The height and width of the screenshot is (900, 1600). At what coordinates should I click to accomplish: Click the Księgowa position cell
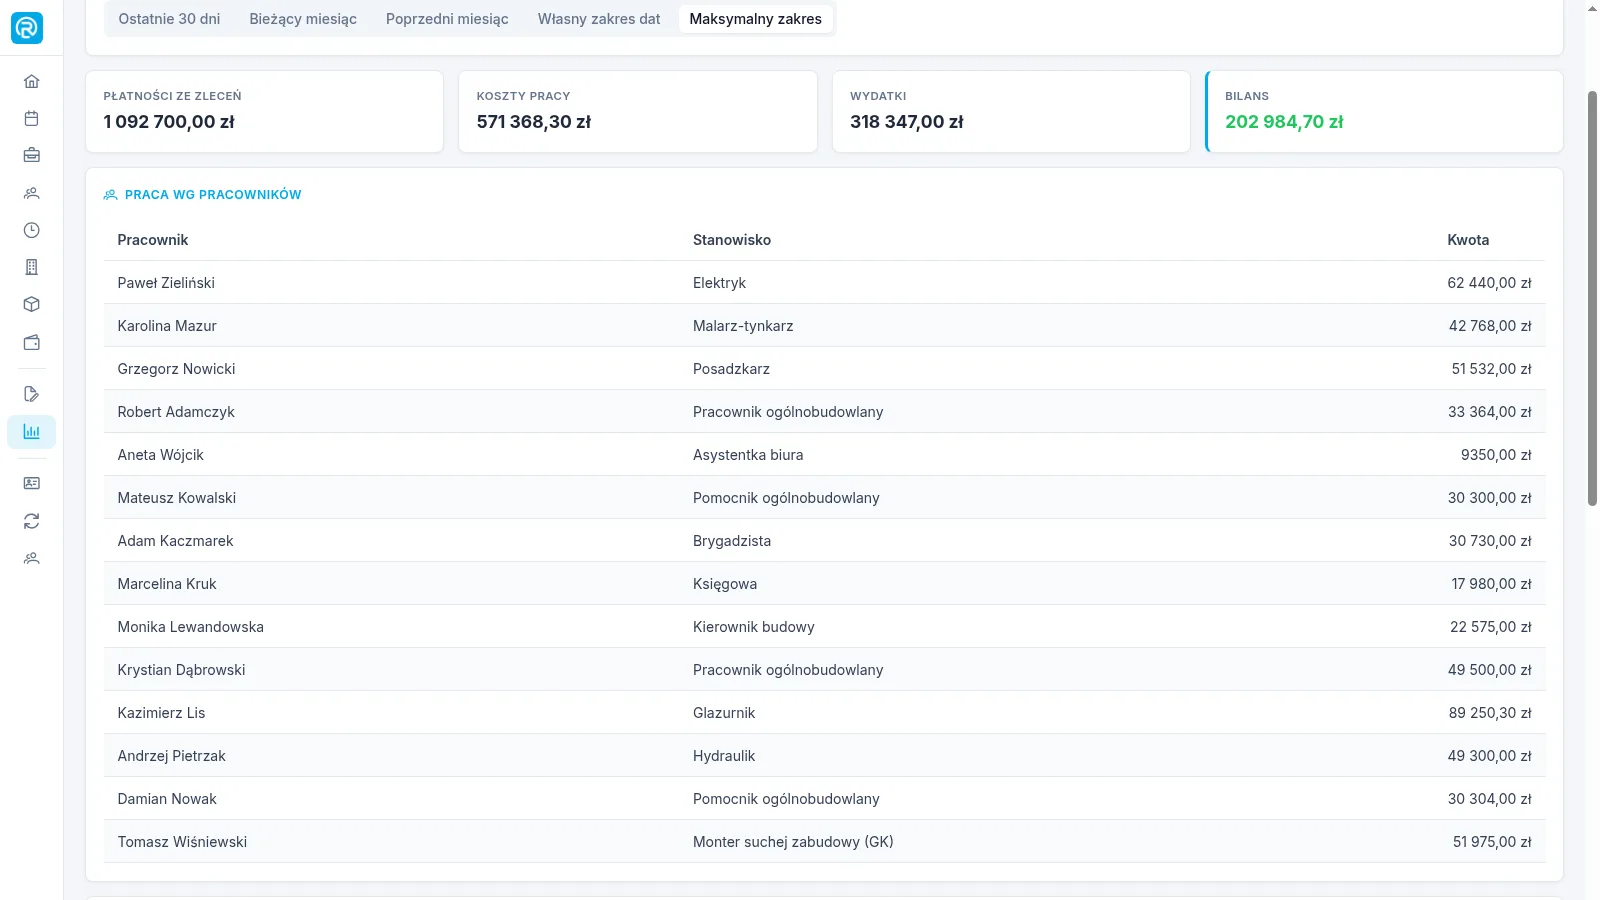[x=725, y=584]
